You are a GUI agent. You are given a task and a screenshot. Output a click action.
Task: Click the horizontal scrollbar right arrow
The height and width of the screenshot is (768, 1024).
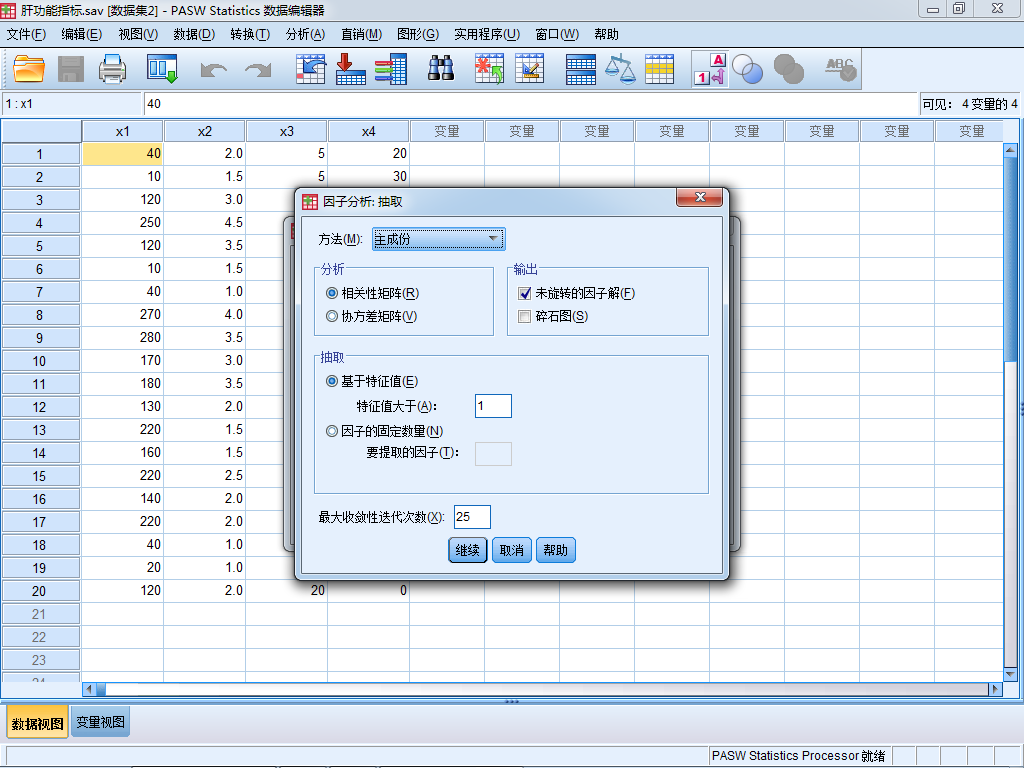(996, 689)
